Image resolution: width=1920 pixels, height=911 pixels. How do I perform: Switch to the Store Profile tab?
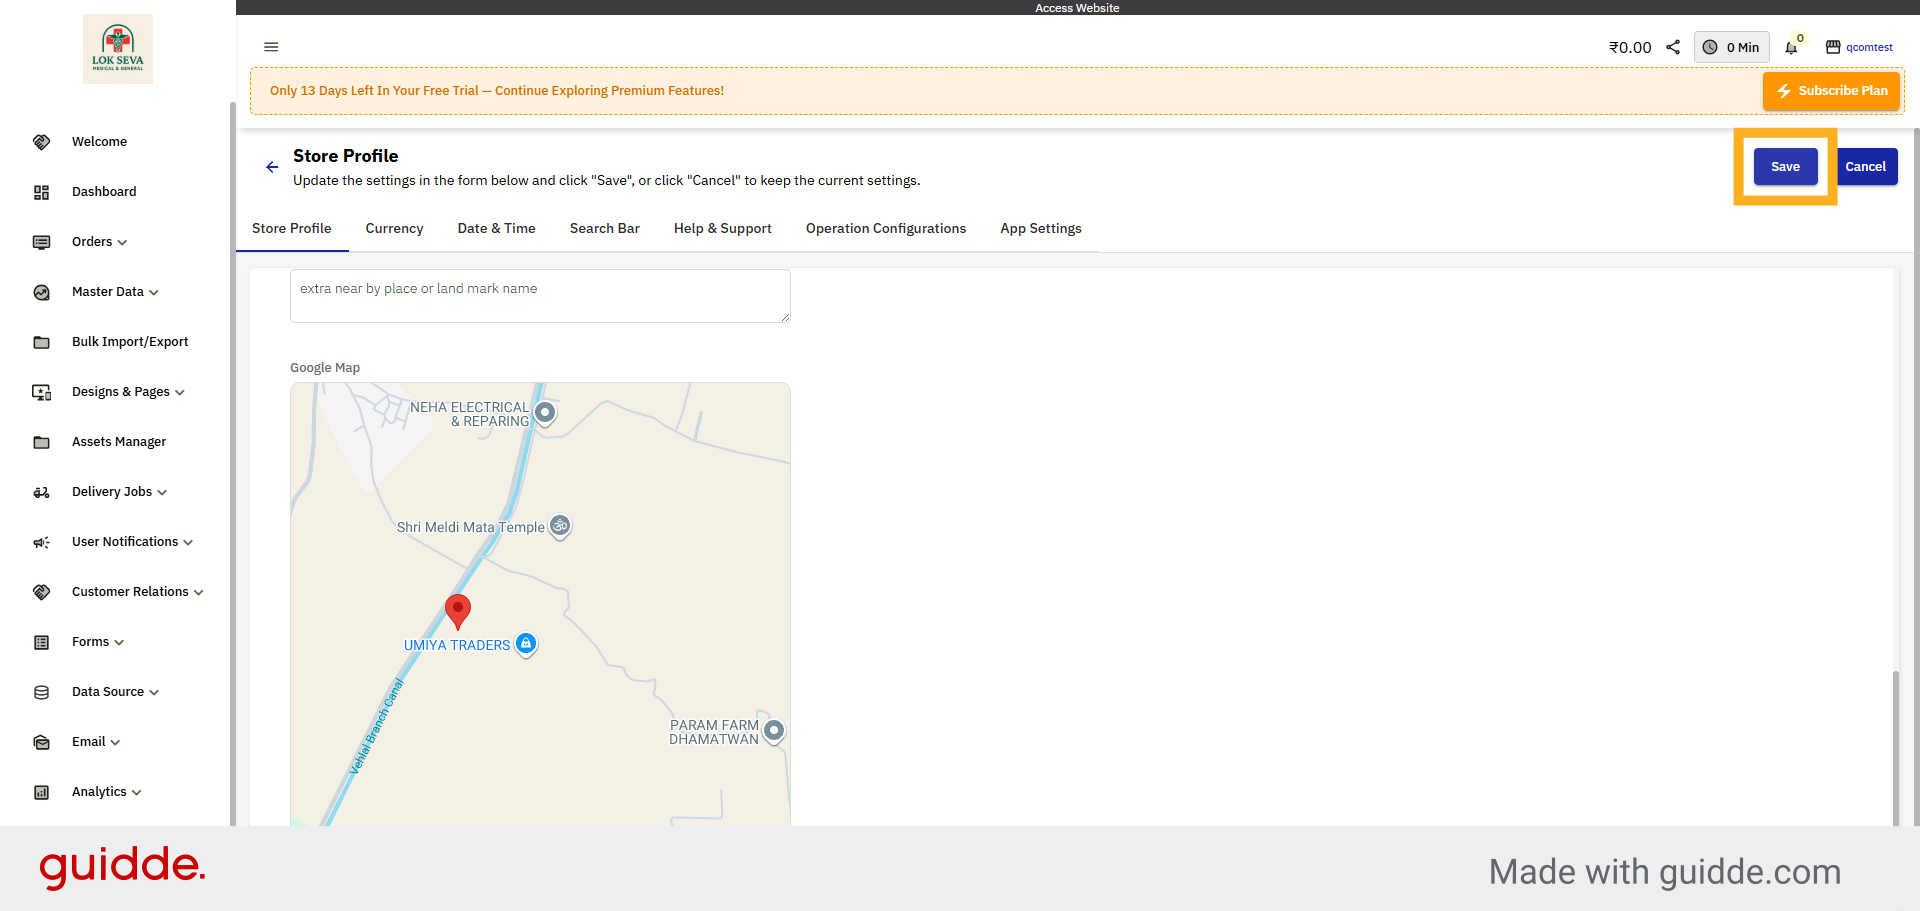point(292,229)
